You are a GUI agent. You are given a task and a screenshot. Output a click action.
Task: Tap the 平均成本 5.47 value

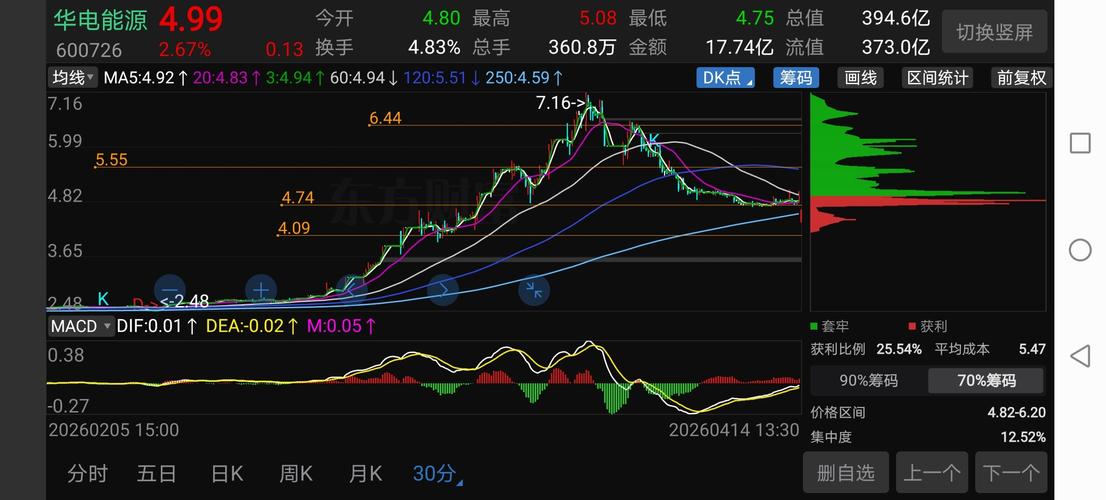click(x=1032, y=349)
